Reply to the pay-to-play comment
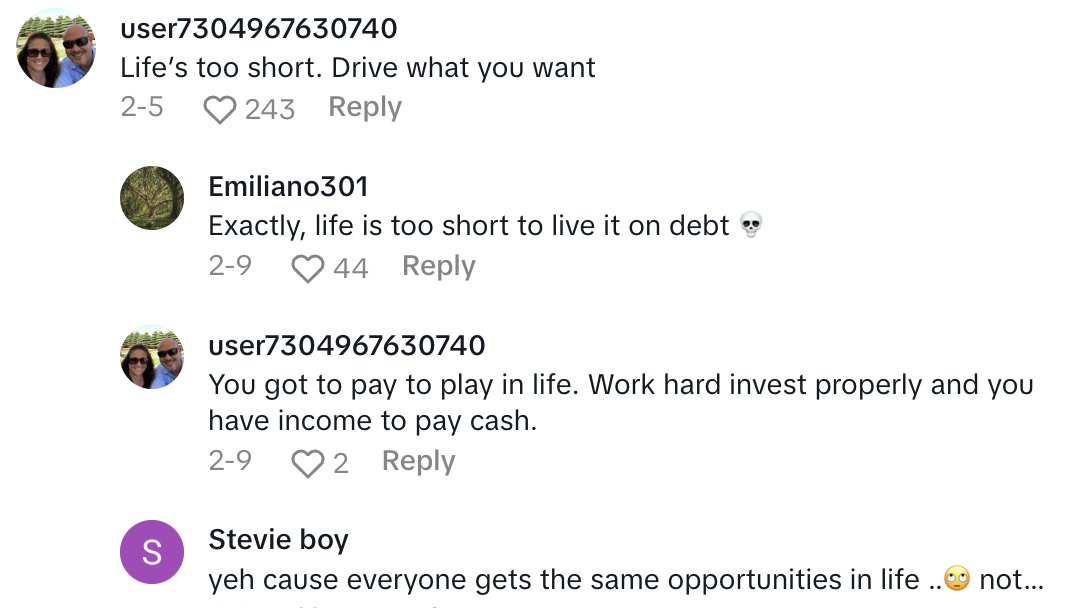1082x608 pixels. tap(417, 461)
